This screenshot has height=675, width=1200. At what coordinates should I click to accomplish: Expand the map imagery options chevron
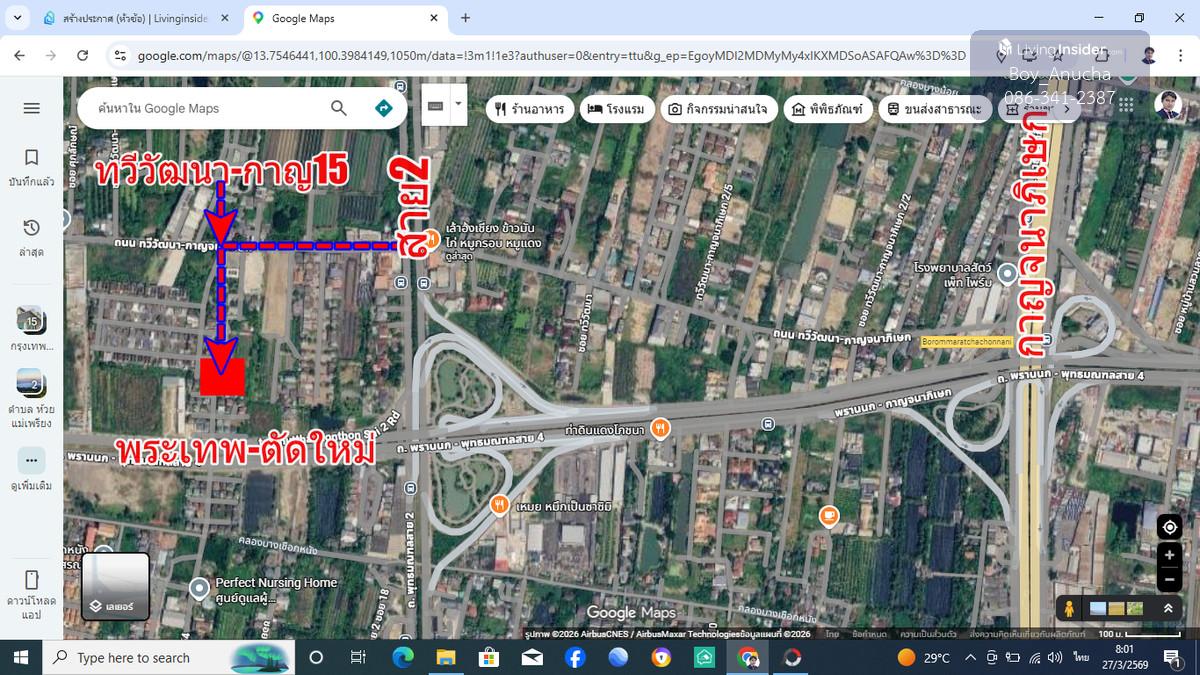pyautogui.click(x=1167, y=608)
